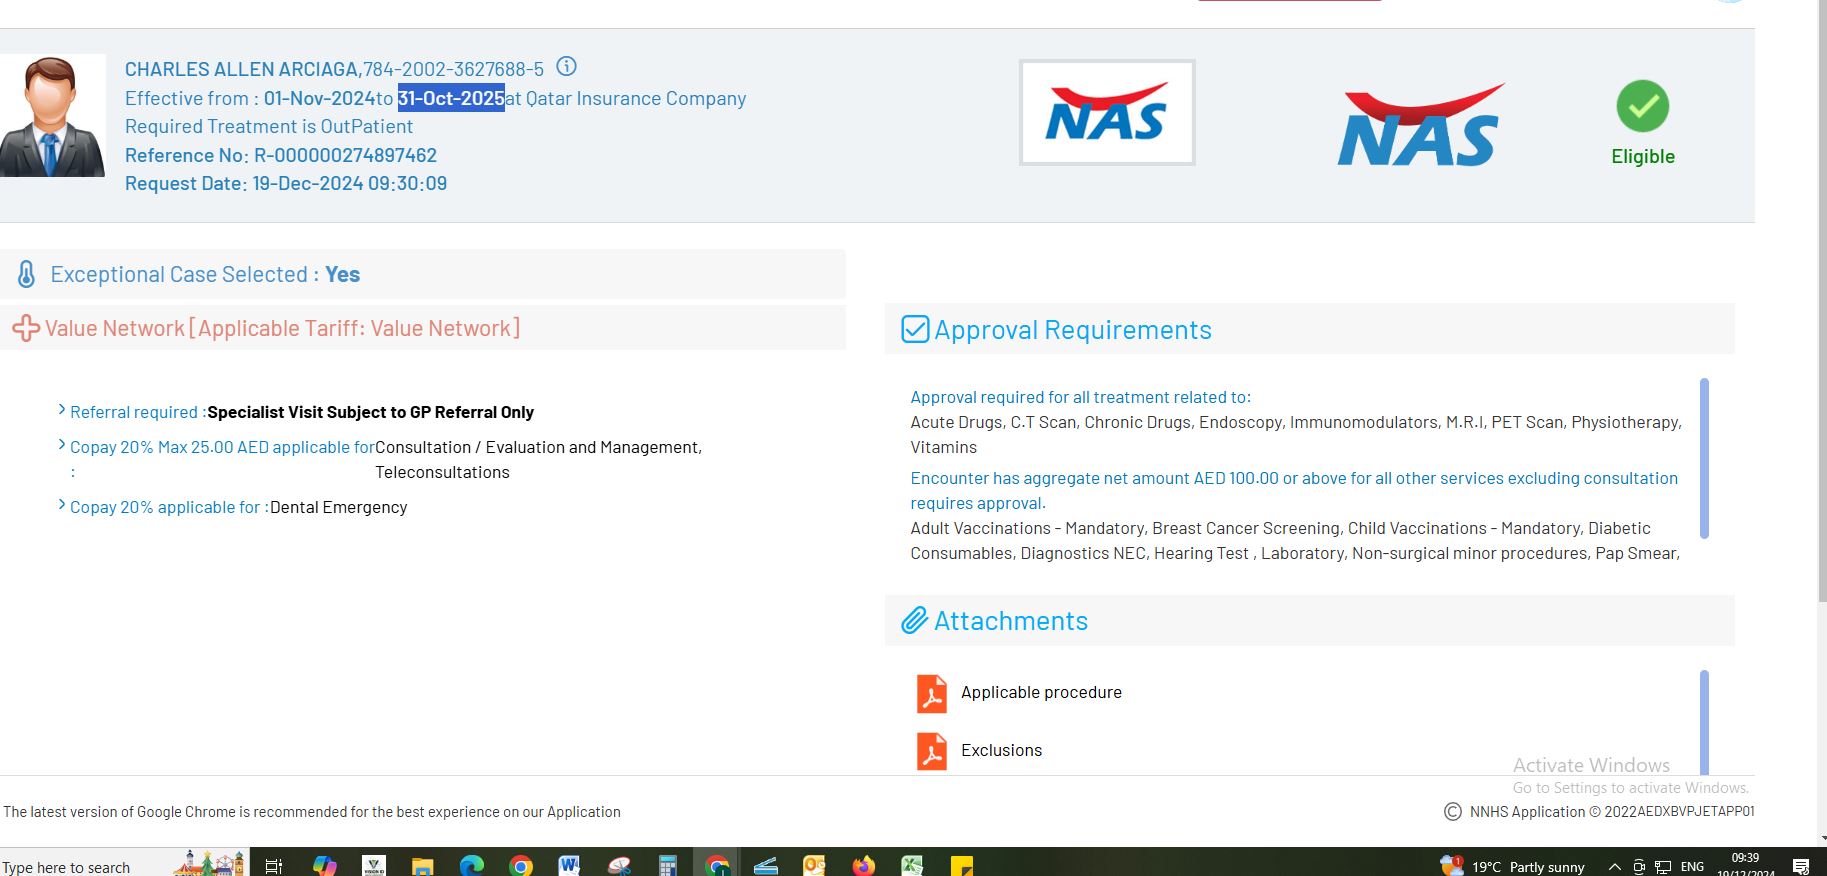
Task: Click the Value Network cross icon
Action: point(26,328)
